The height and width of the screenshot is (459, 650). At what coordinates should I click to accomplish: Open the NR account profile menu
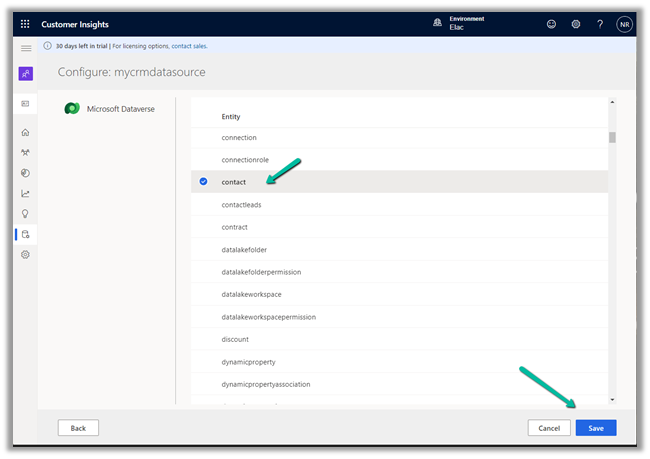pyautogui.click(x=624, y=24)
